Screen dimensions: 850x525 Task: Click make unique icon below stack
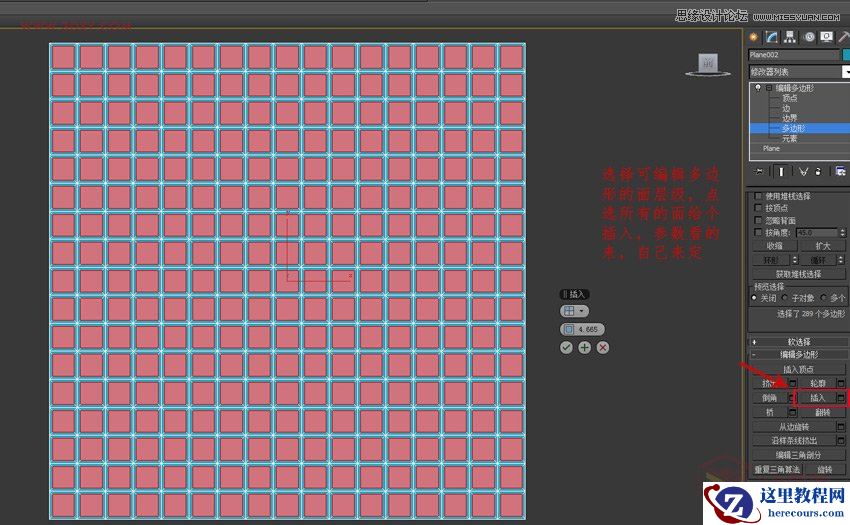(803, 171)
